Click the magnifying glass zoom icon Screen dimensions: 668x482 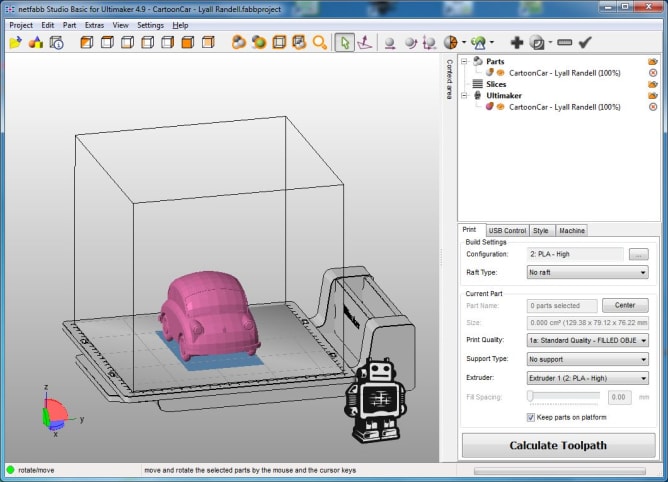click(x=320, y=42)
